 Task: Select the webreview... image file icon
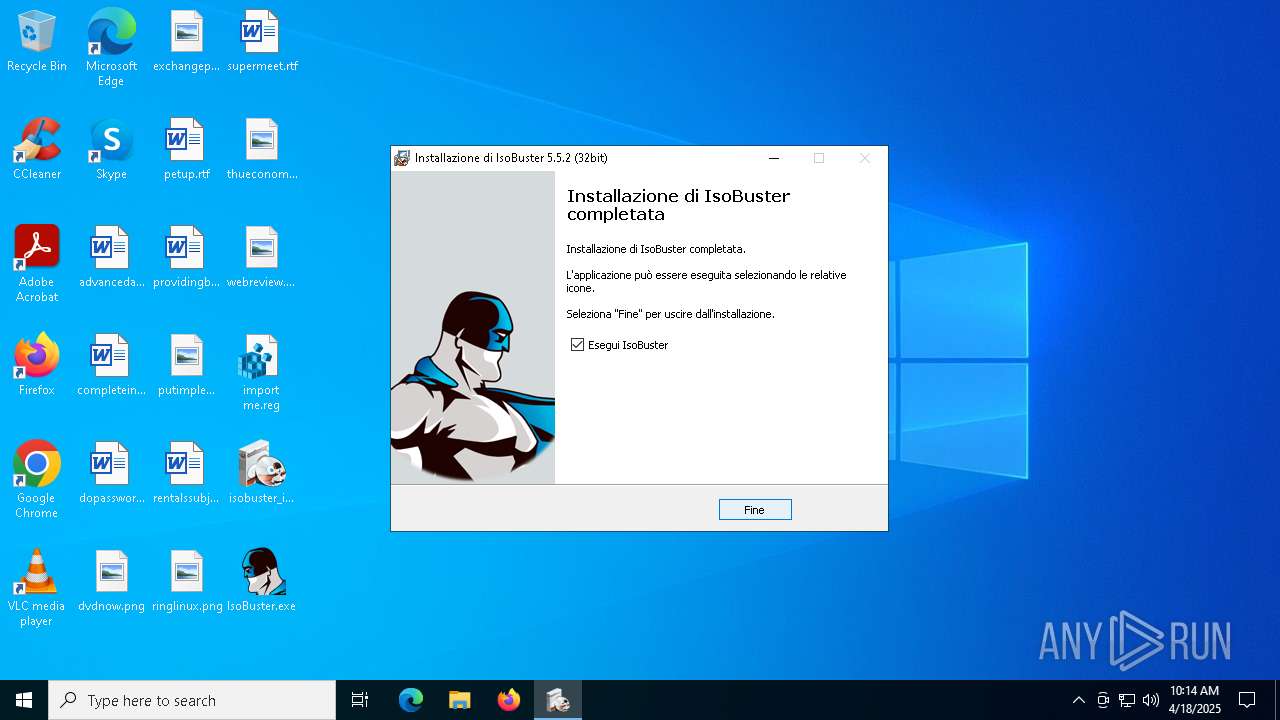pos(262,258)
